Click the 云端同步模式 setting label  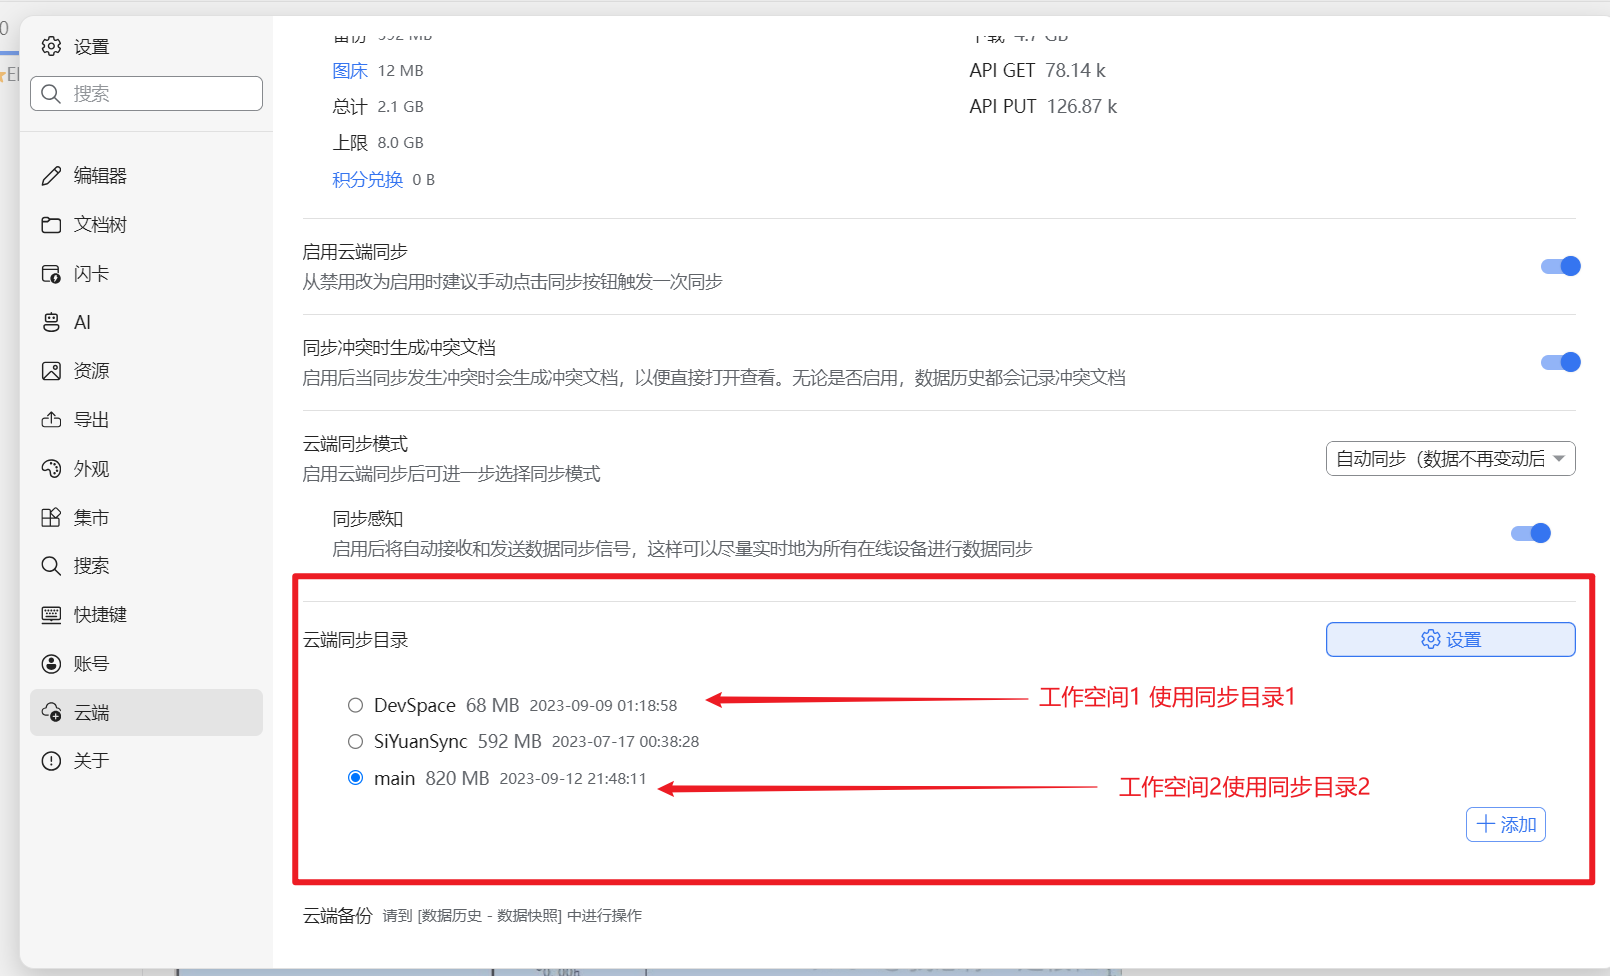click(x=355, y=444)
